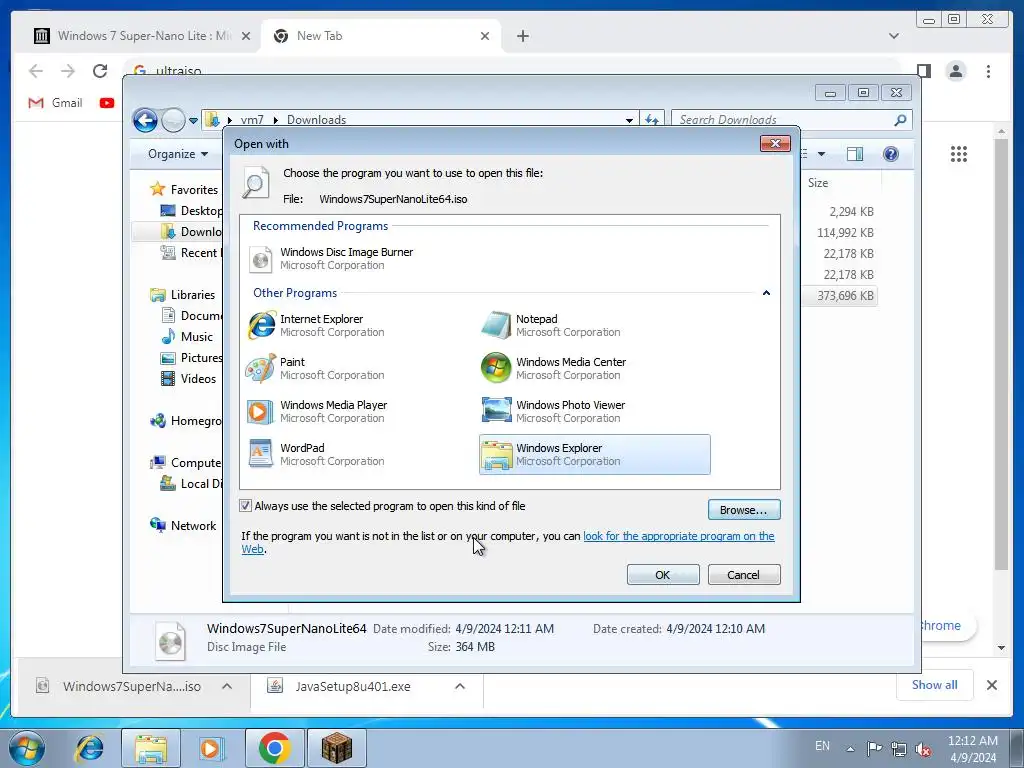Viewport: 1024px width, 768px height.
Task: Close the Open with dialog
Action: pyautogui.click(x=775, y=144)
